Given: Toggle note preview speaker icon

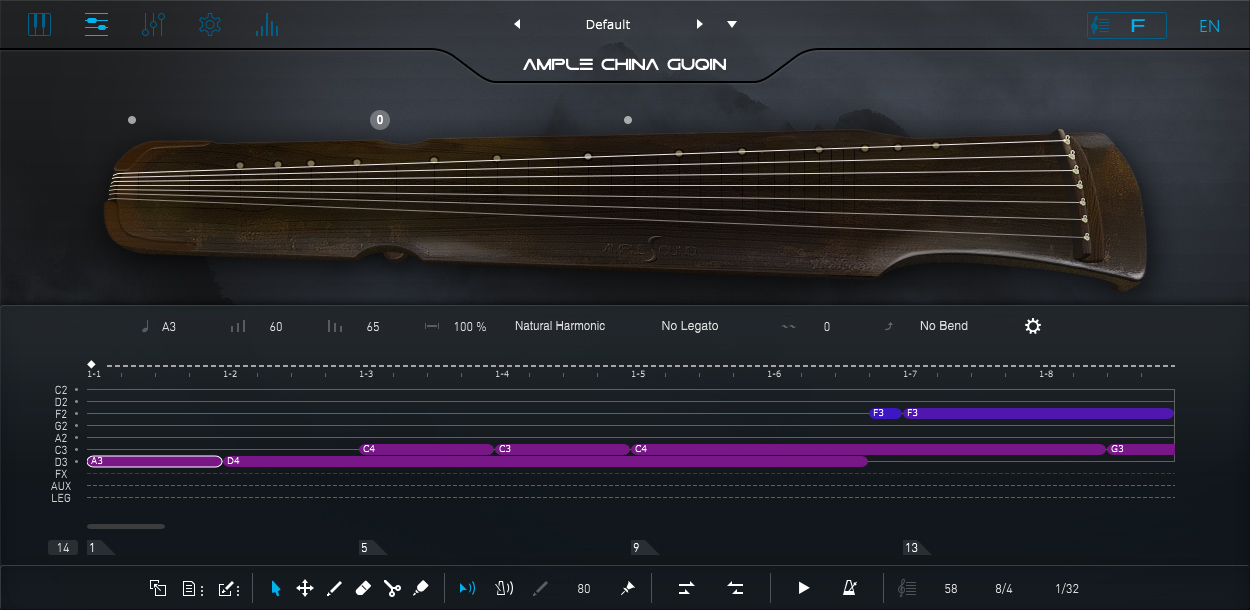Looking at the screenshot, I should [x=466, y=589].
